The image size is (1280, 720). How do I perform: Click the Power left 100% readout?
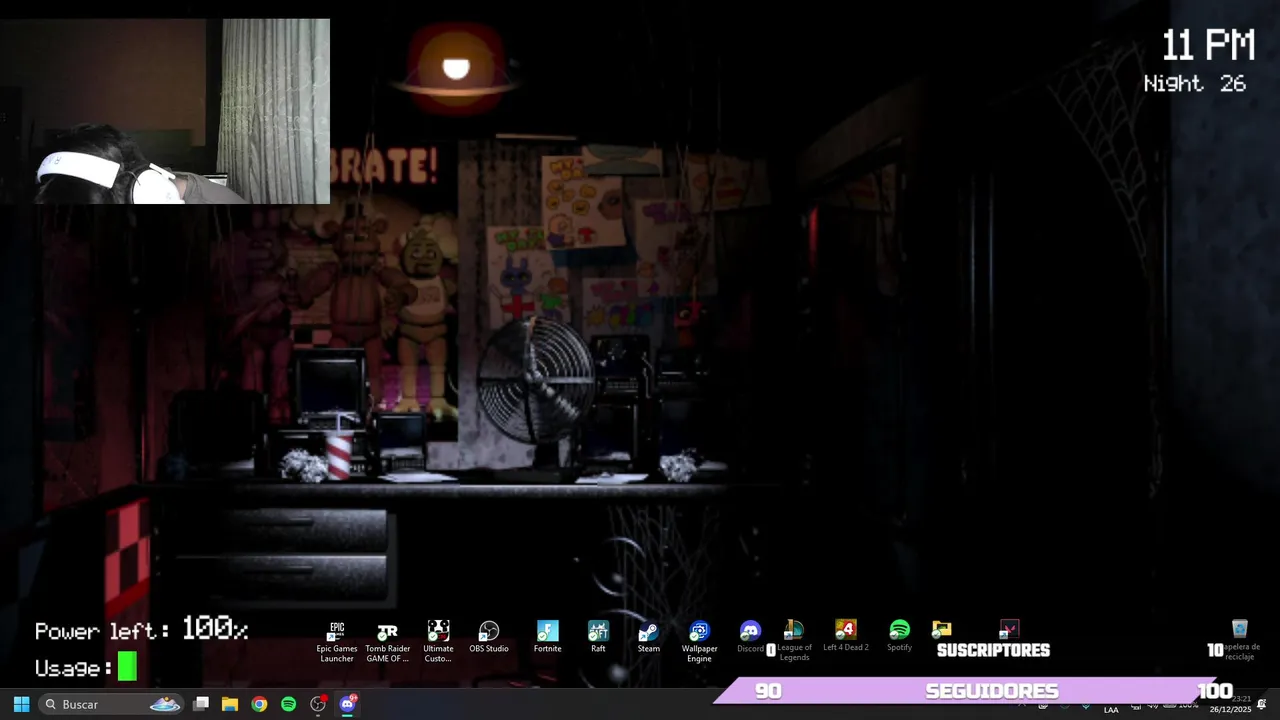[x=141, y=630]
